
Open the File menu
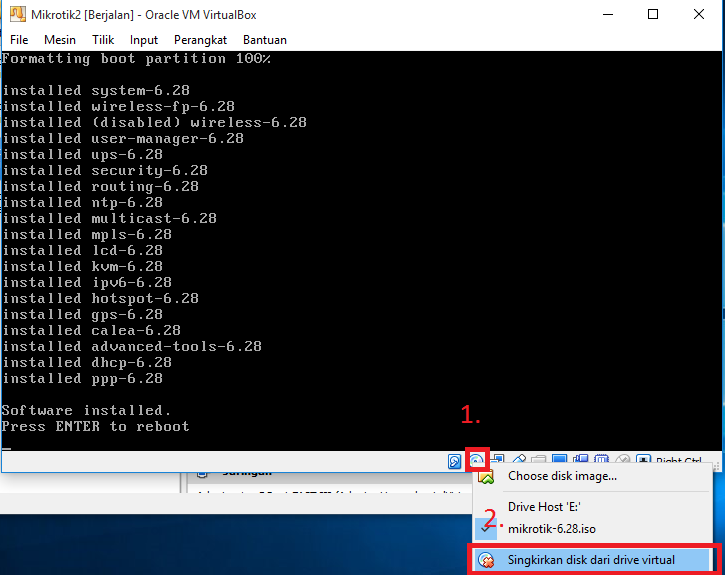(x=19, y=40)
